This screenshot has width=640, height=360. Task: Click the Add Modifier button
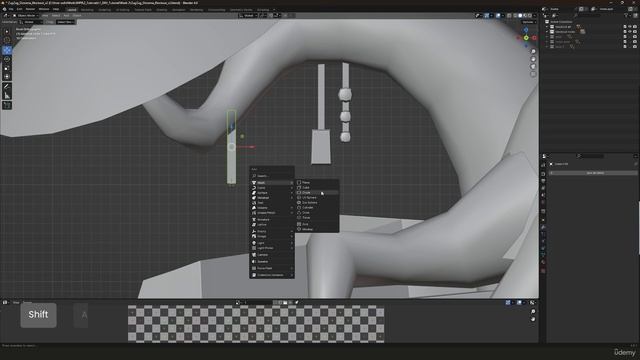[x=594, y=173]
